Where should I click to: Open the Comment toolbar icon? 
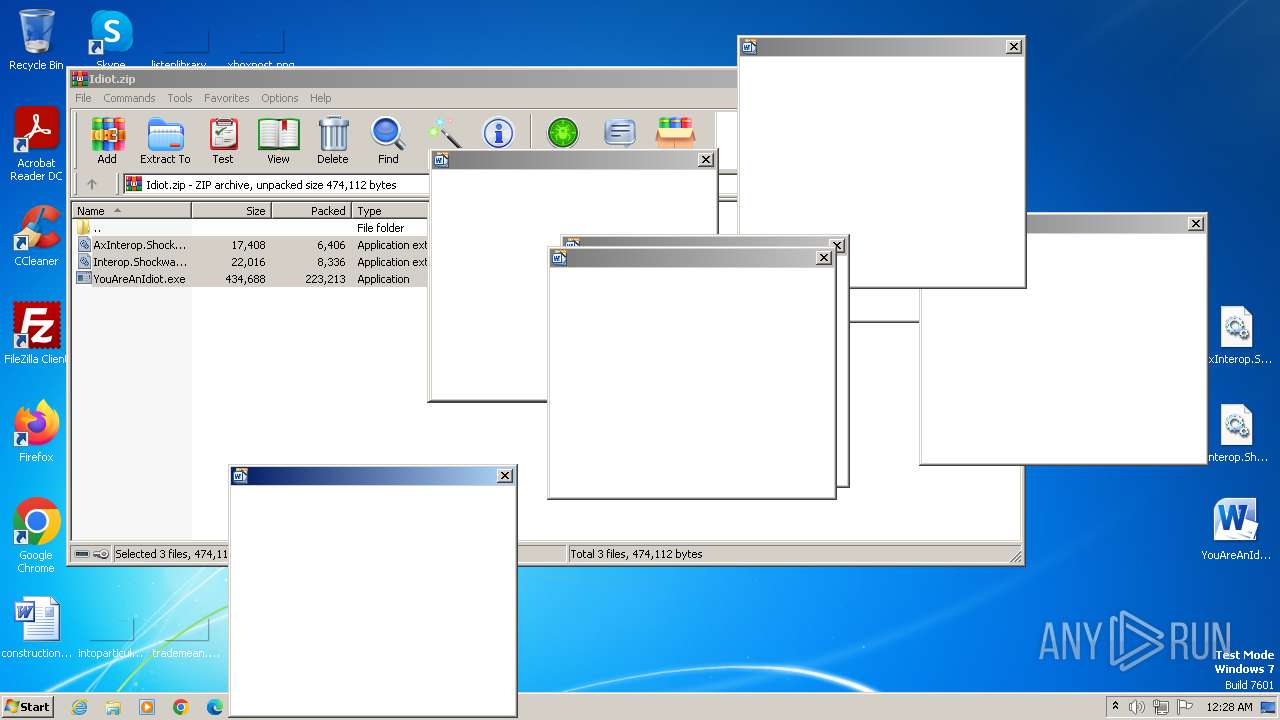pos(620,133)
